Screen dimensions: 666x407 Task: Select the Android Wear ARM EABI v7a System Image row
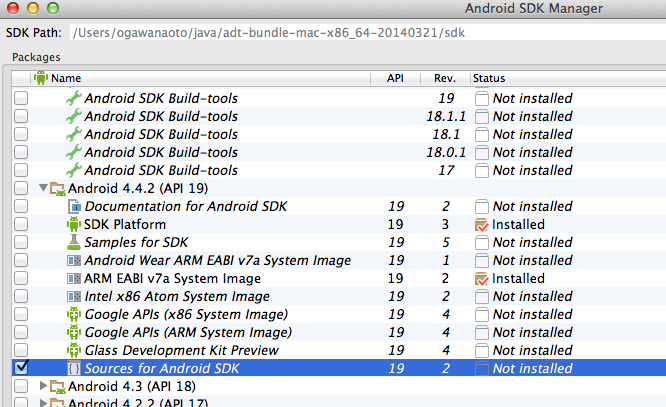(339, 260)
